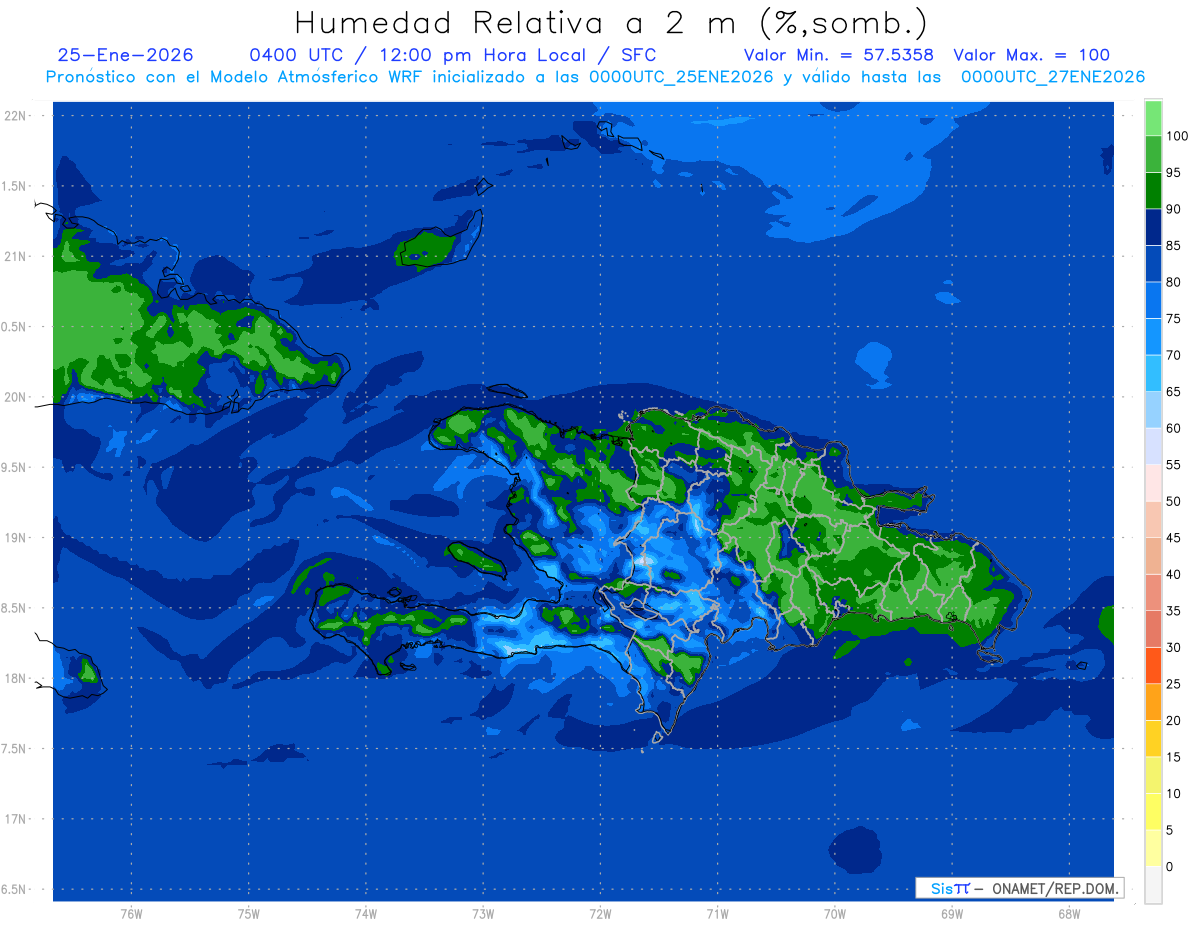
Task: Click the '17N' latitude axis label
Action: pos(16,819)
